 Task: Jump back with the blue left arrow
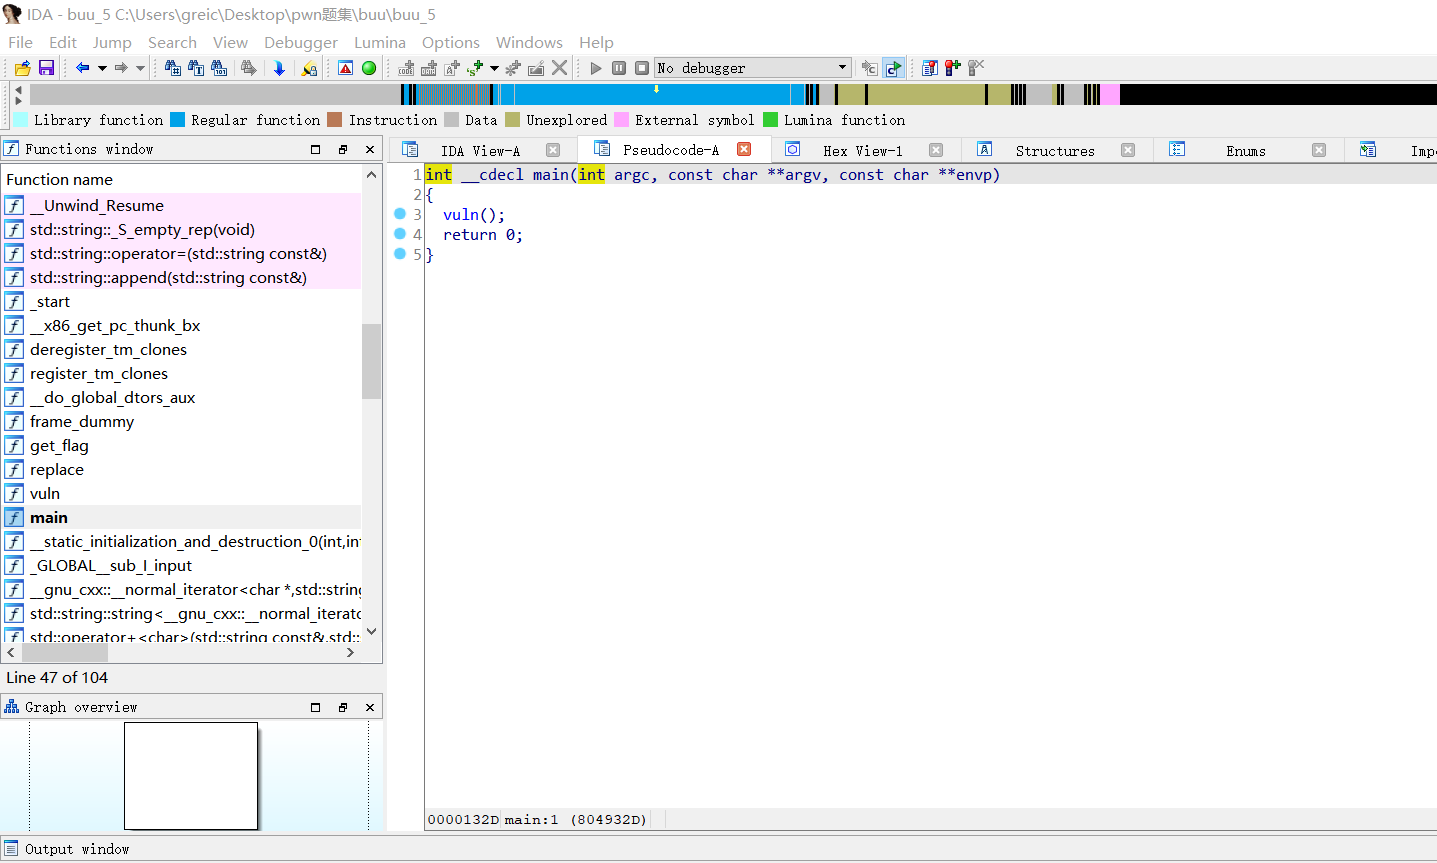(x=82, y=68)
